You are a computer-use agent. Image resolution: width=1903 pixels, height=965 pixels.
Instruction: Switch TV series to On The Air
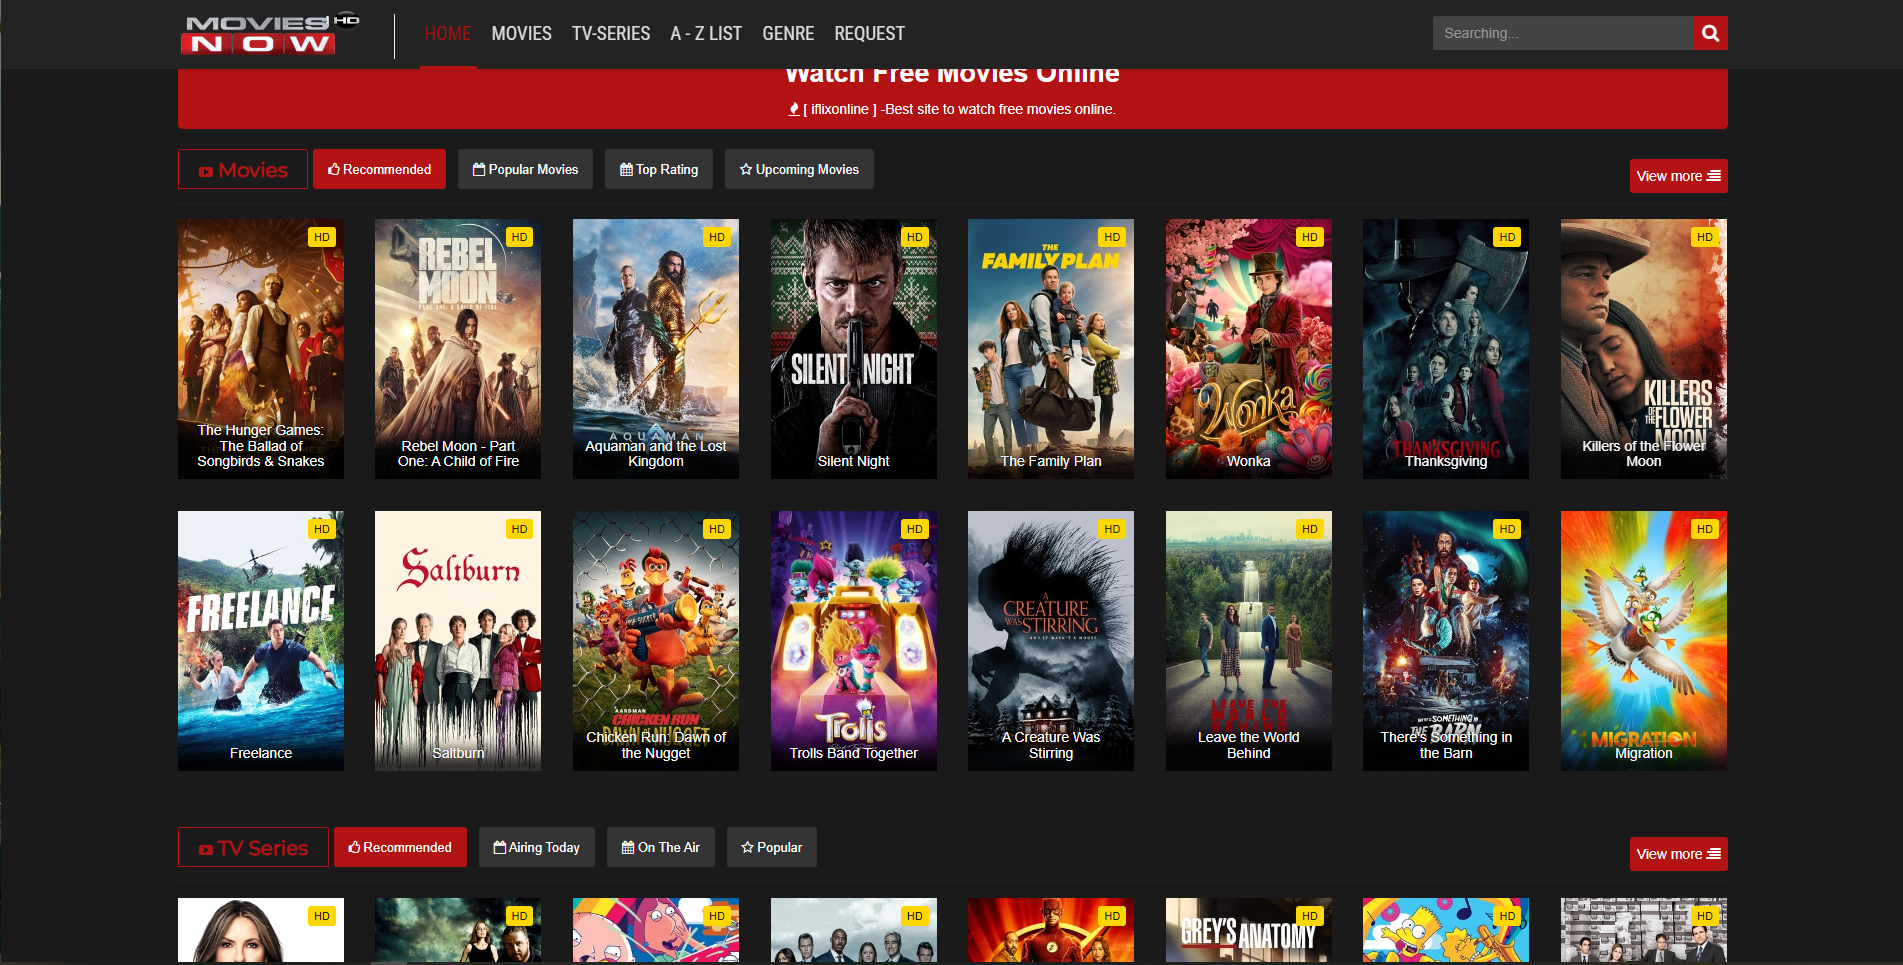click(x=660, y=847)
